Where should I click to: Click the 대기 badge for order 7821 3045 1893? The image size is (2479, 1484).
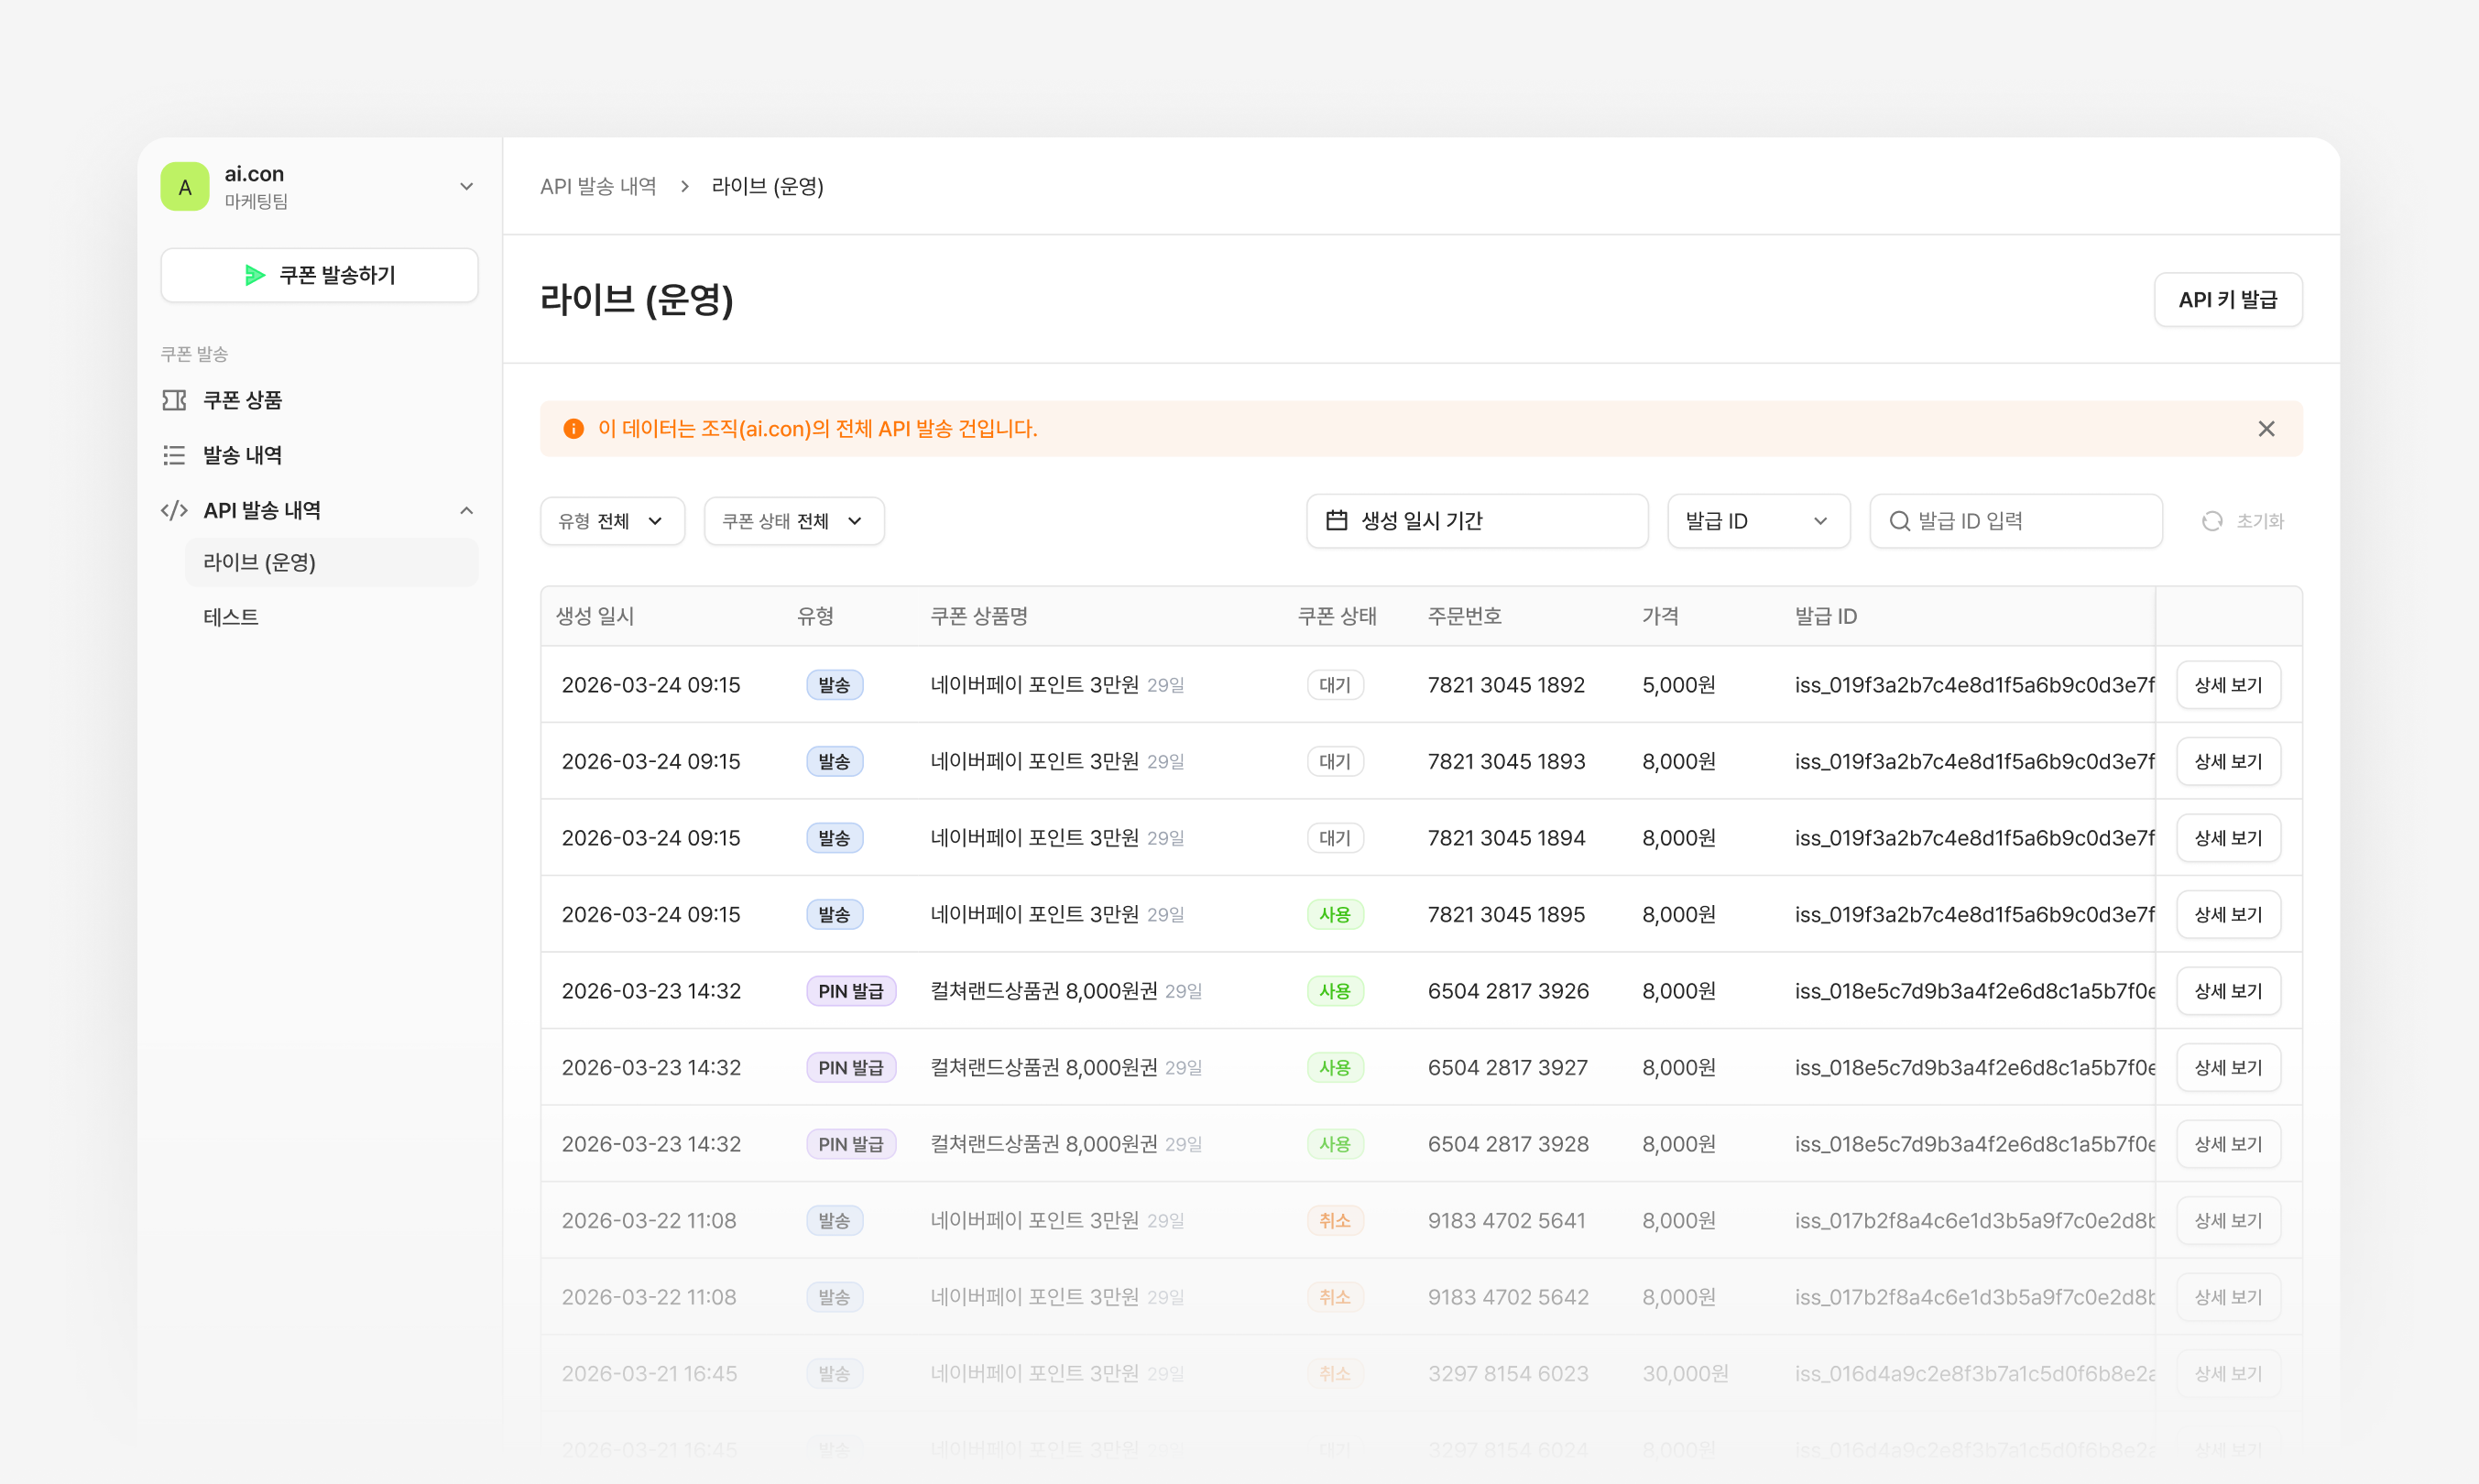point(1335,761)
